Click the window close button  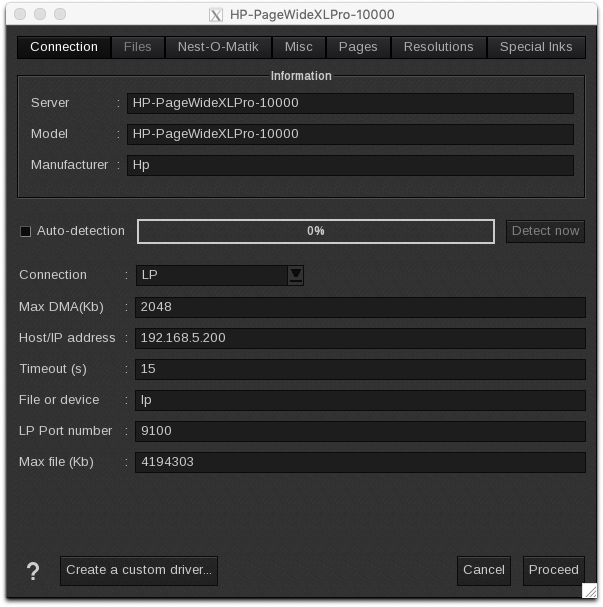(x=20, y=14)
